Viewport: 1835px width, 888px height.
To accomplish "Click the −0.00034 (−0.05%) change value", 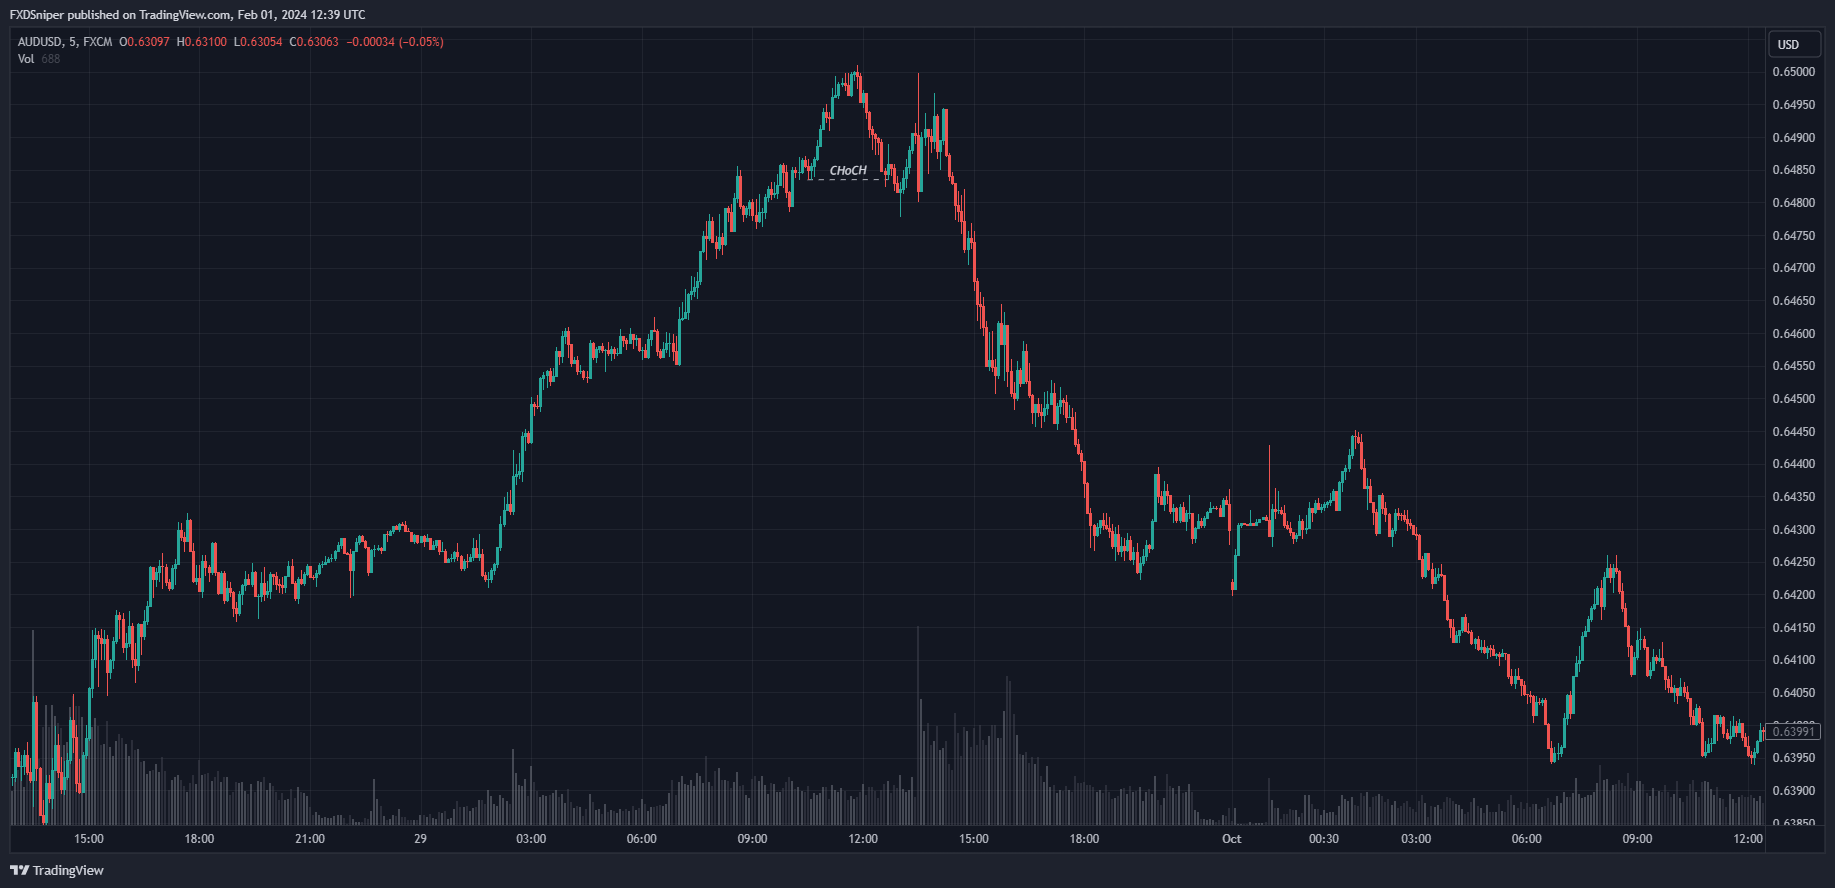I will pos(395,42).
